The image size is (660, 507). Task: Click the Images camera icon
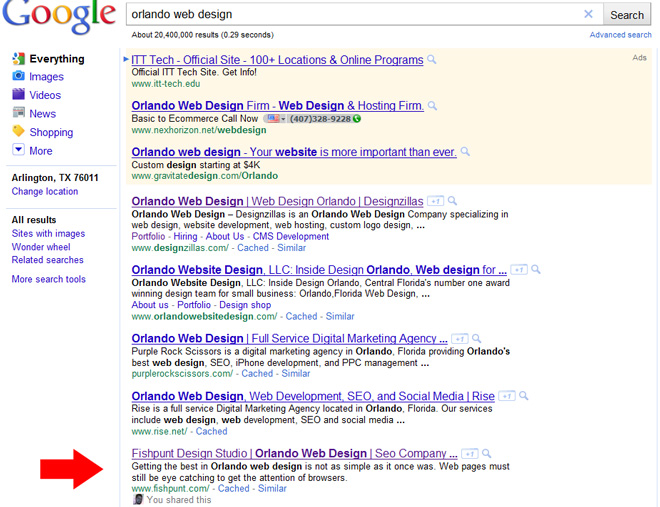point(19,76)
